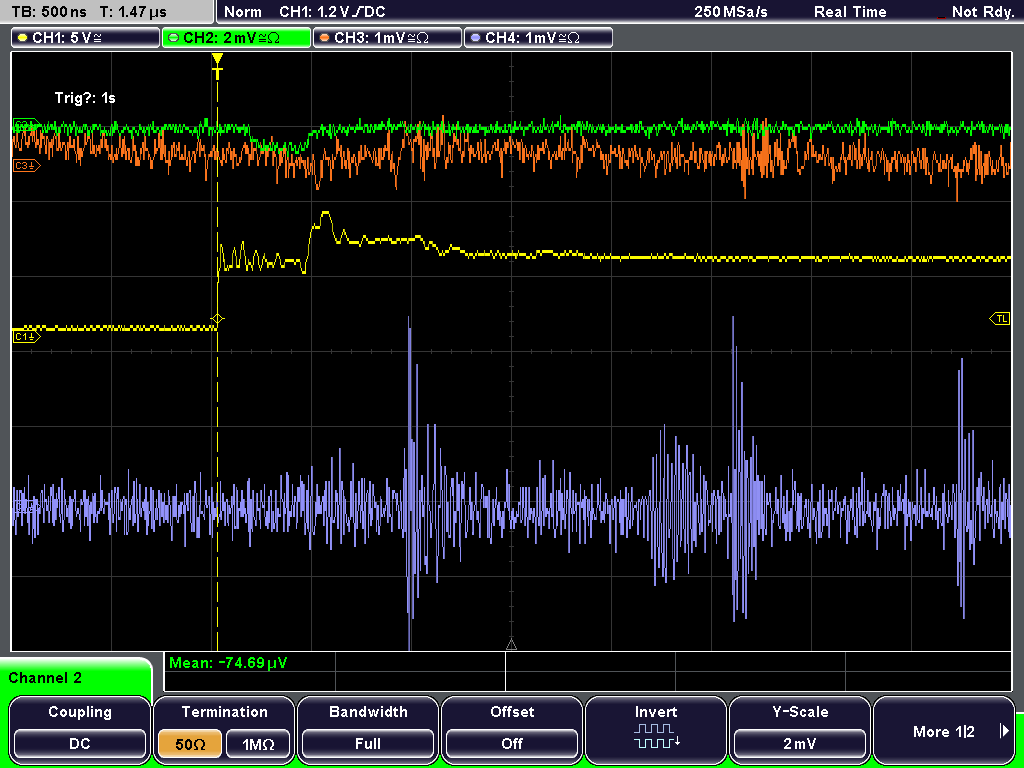1024x768 pixels.
Task: Click the time reference triangle at bottom of grid
Action: 511,645
